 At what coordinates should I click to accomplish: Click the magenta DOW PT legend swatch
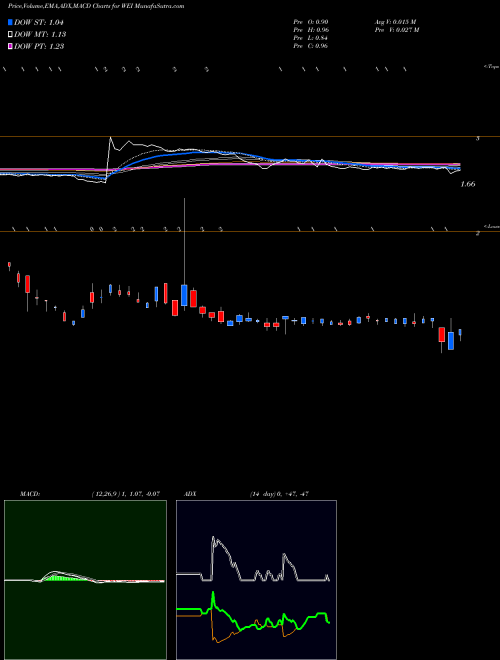(11, 46)
